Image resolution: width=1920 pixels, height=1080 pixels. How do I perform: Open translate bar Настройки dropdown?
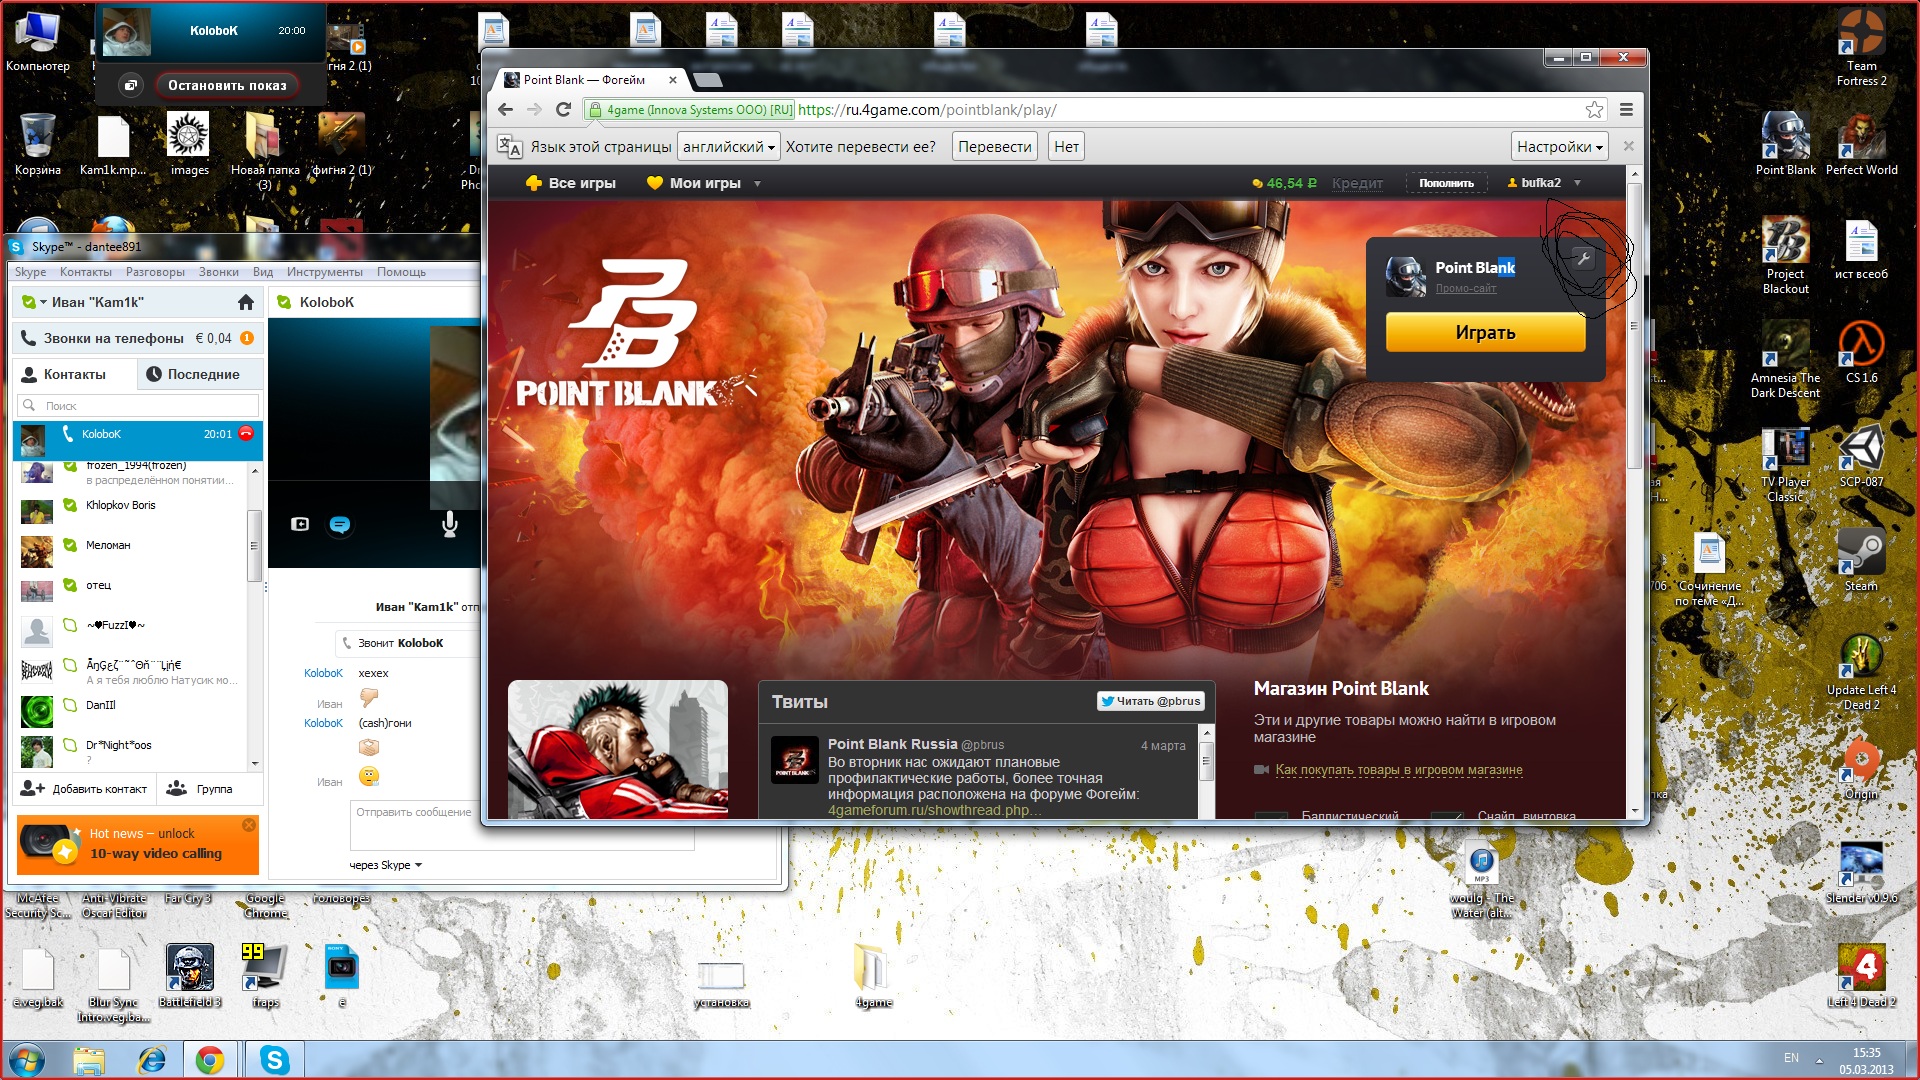click(x=1559, y=147)
